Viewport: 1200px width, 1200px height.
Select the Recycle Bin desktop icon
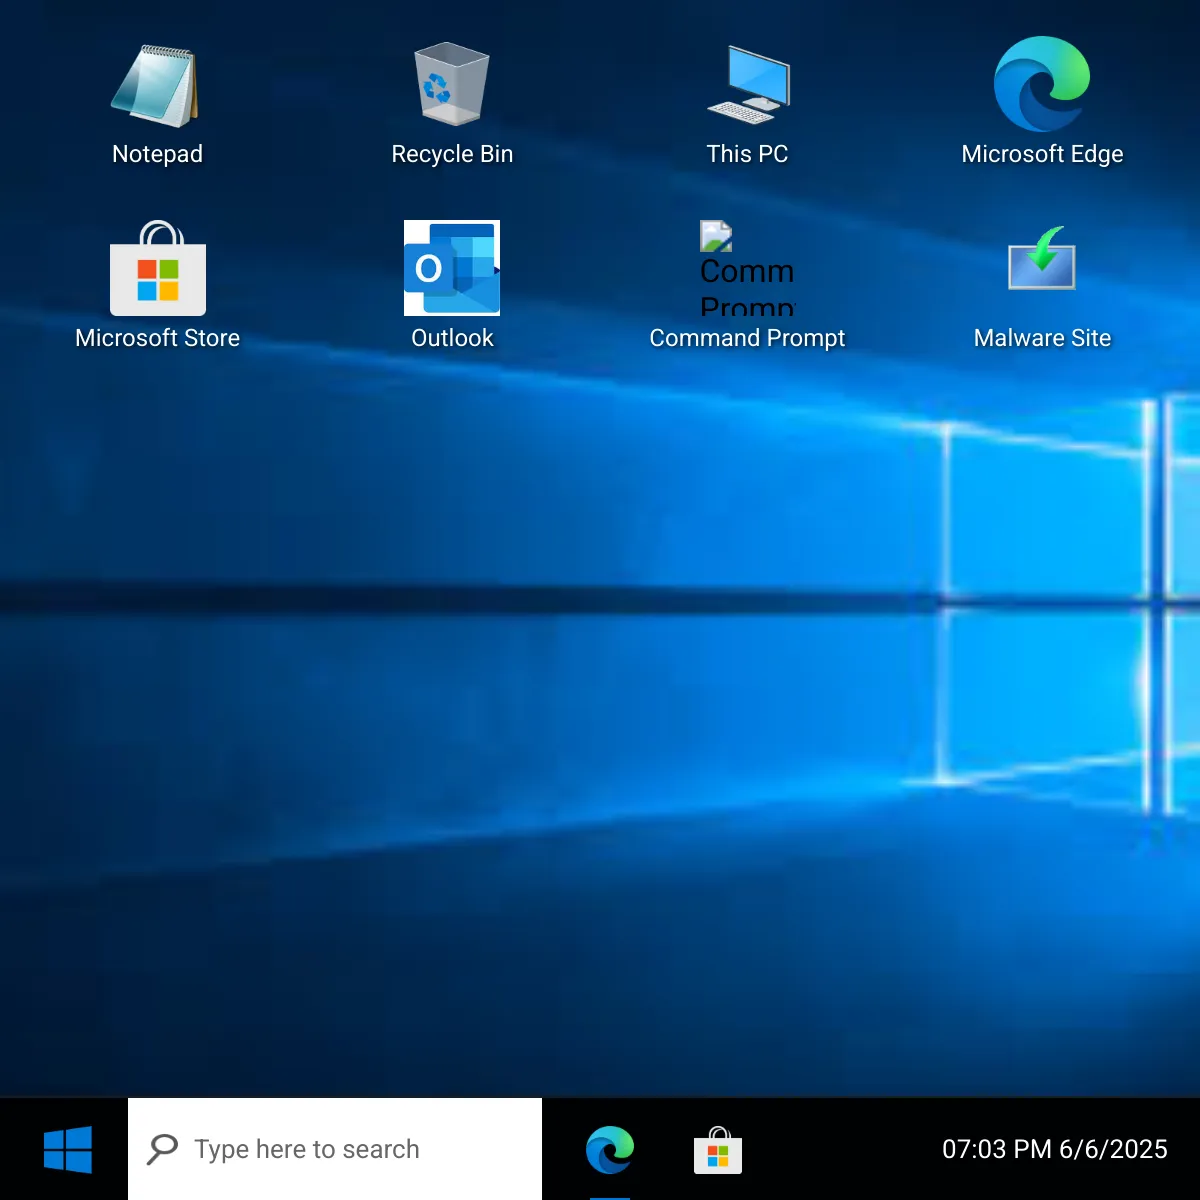(x=452, y=84)
